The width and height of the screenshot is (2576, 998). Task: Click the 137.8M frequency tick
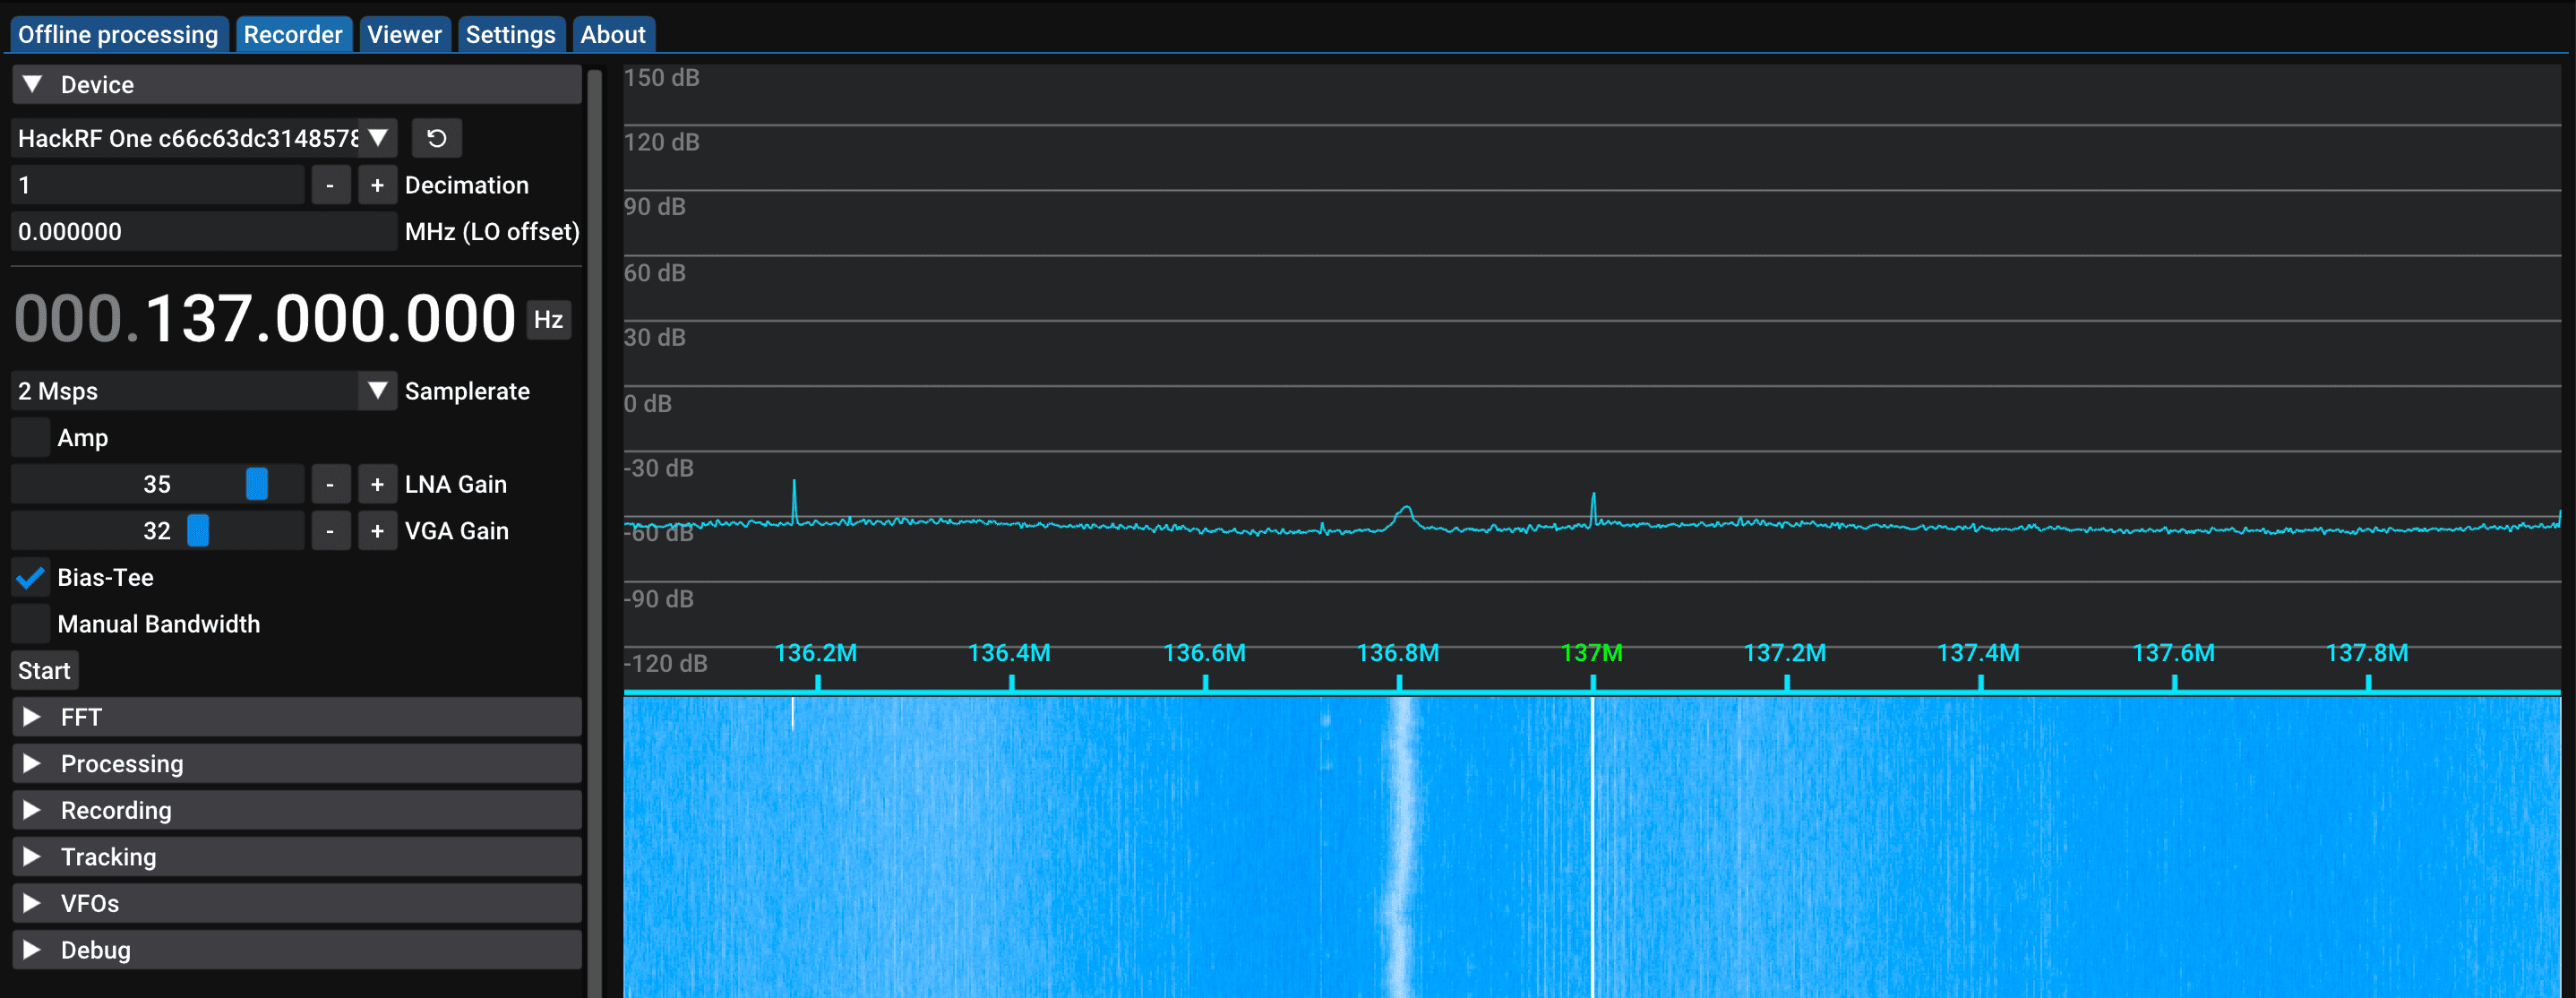[2367, 653]
